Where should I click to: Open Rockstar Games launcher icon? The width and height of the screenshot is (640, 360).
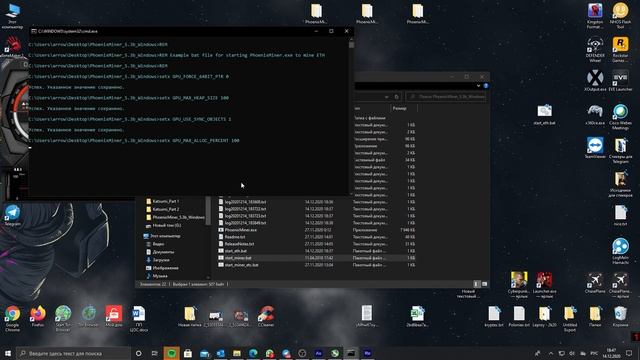(x=620, y=49)
